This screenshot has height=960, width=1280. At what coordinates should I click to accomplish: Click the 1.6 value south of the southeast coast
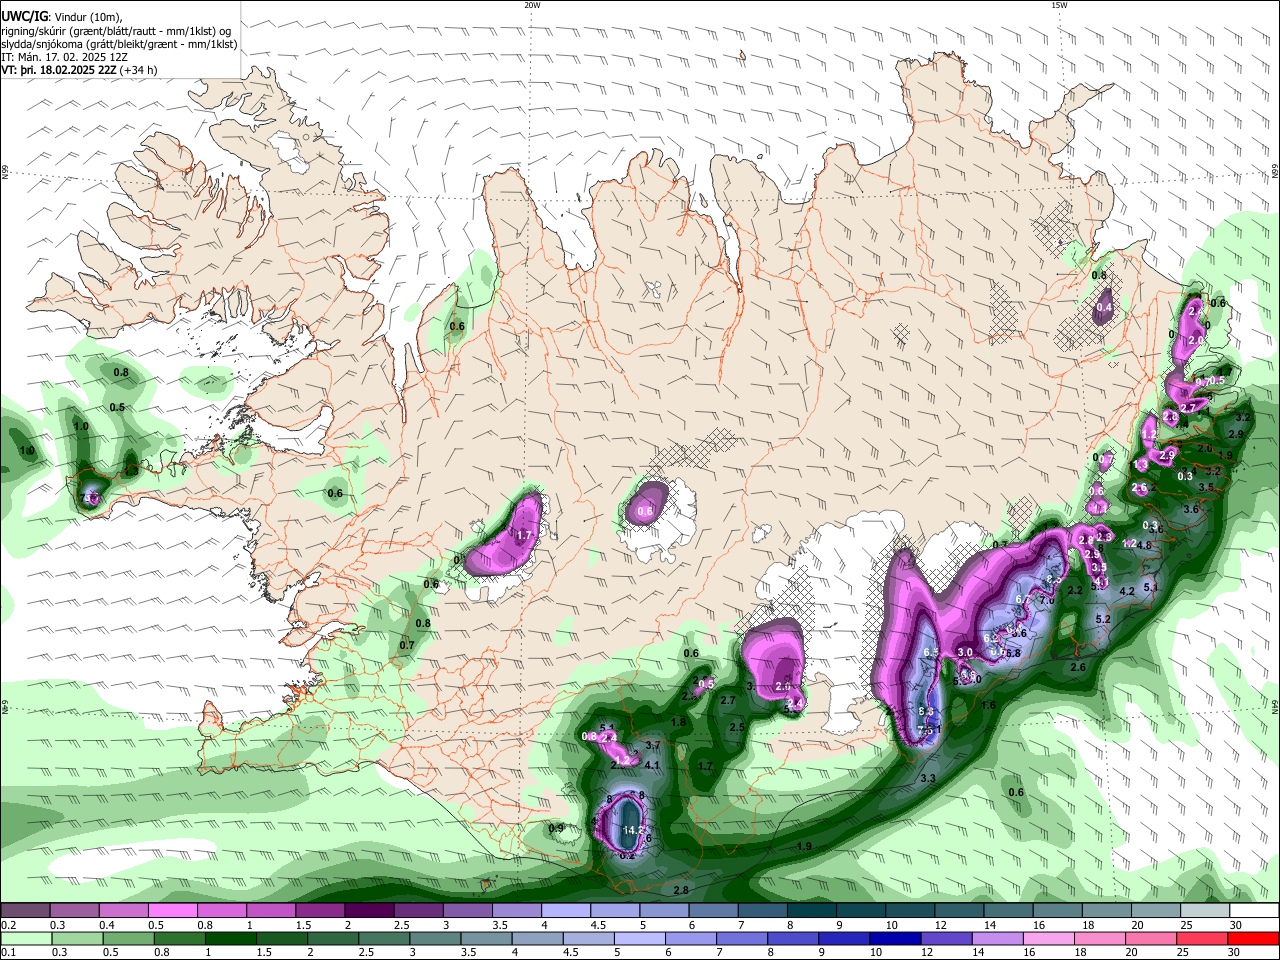point(989,705)
